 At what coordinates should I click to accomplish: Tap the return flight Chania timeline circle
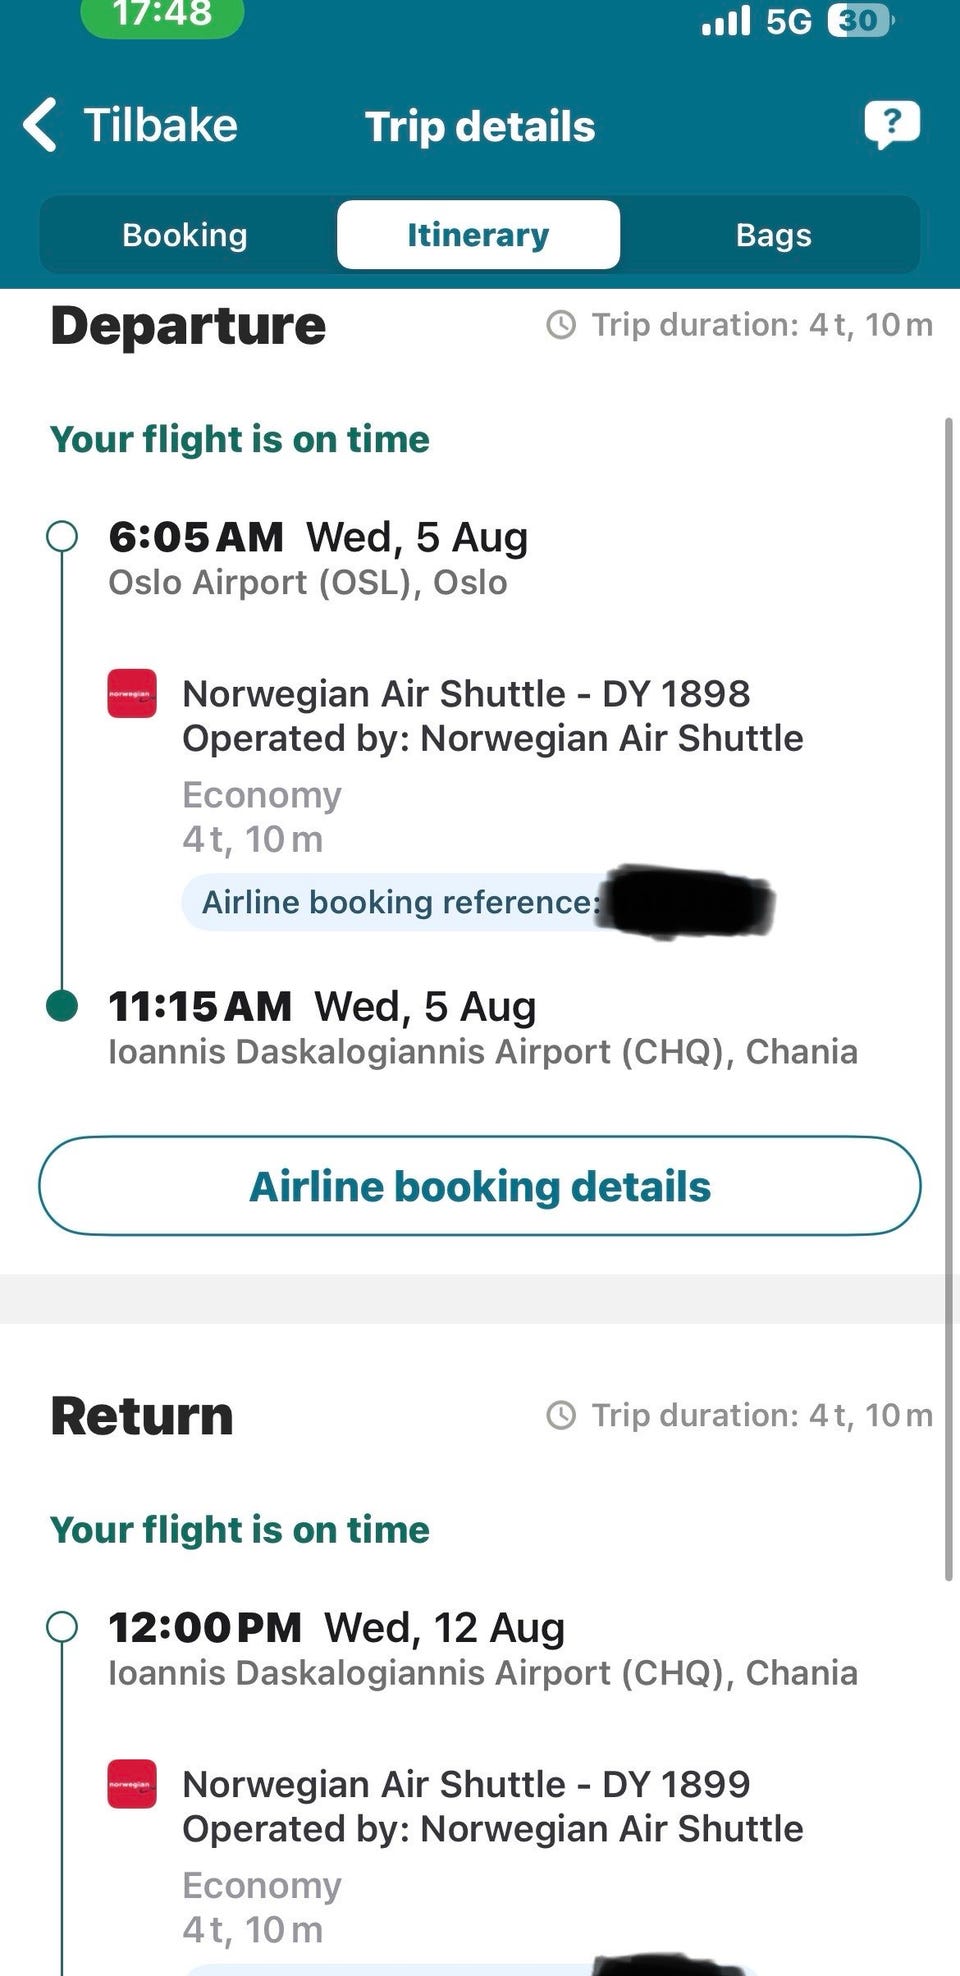point(62,1627)
